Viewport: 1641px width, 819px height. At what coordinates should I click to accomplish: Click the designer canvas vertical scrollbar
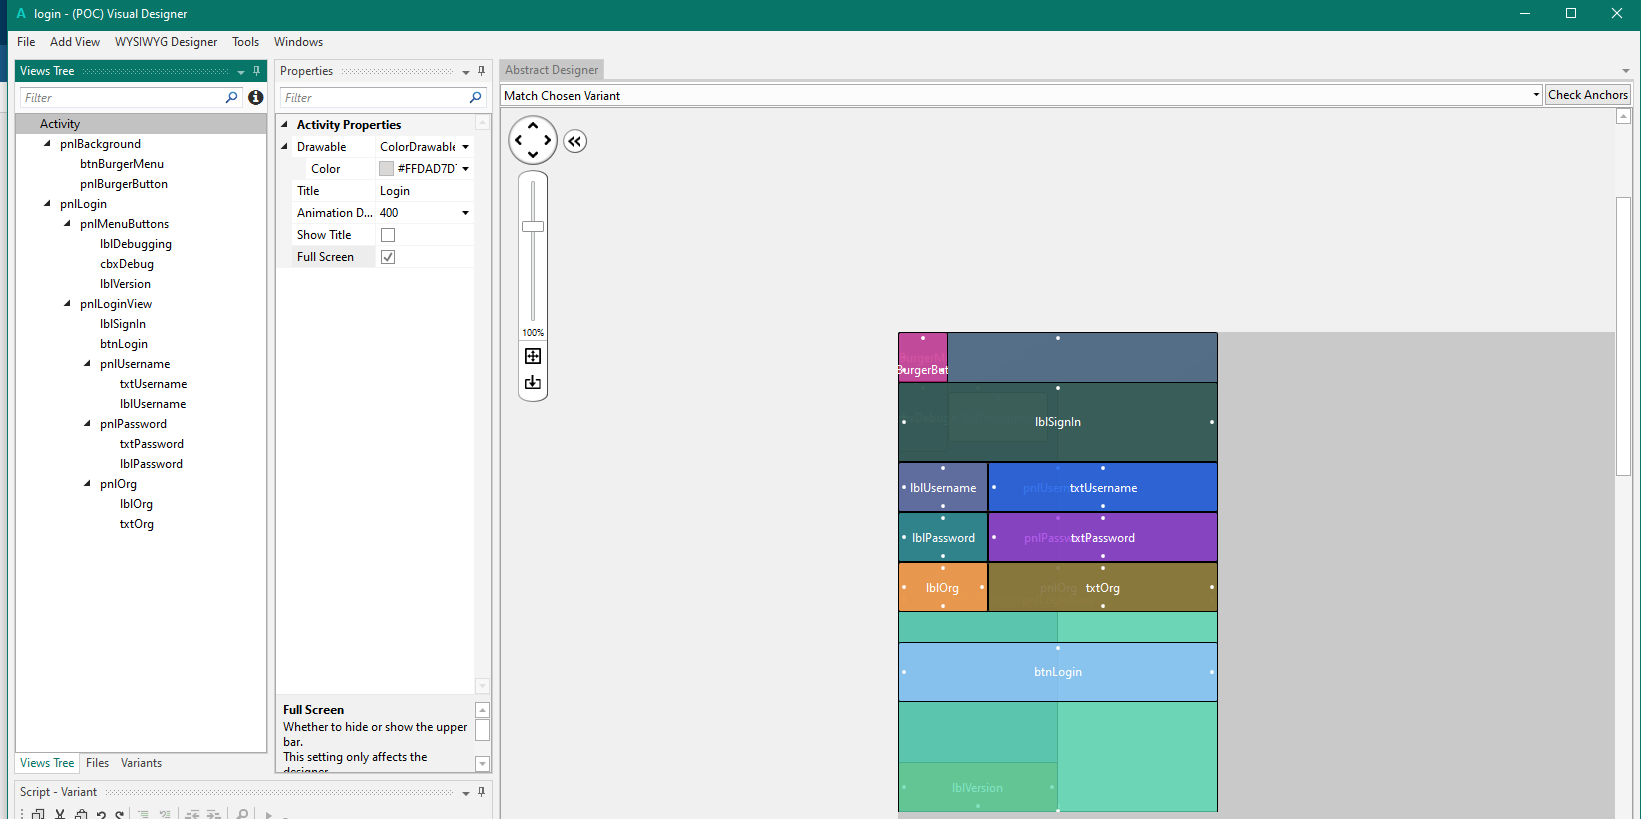click(x=1623, y=336)
